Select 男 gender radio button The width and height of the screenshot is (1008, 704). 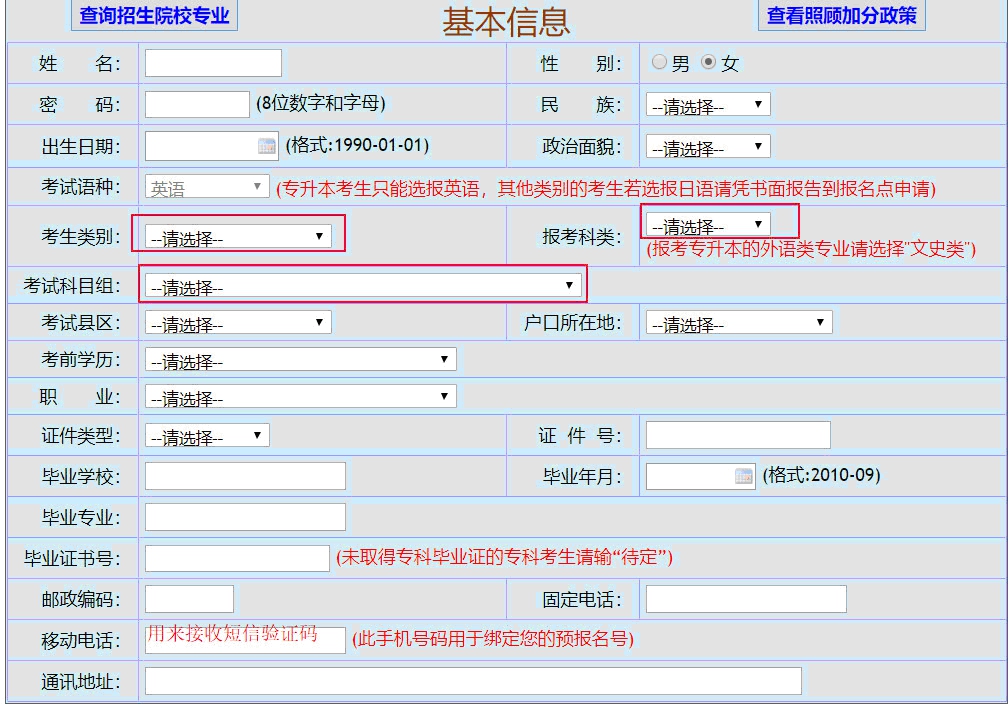click(x=659, y=62)
